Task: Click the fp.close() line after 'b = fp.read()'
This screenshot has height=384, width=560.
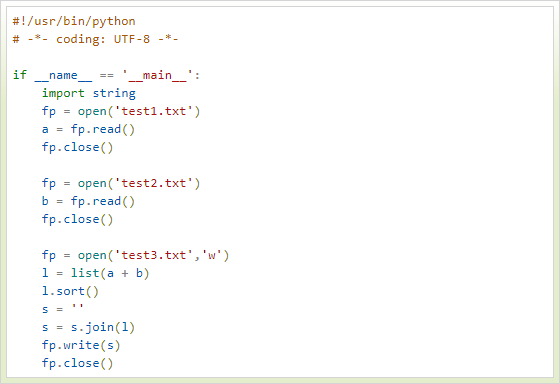Action: 78,219
